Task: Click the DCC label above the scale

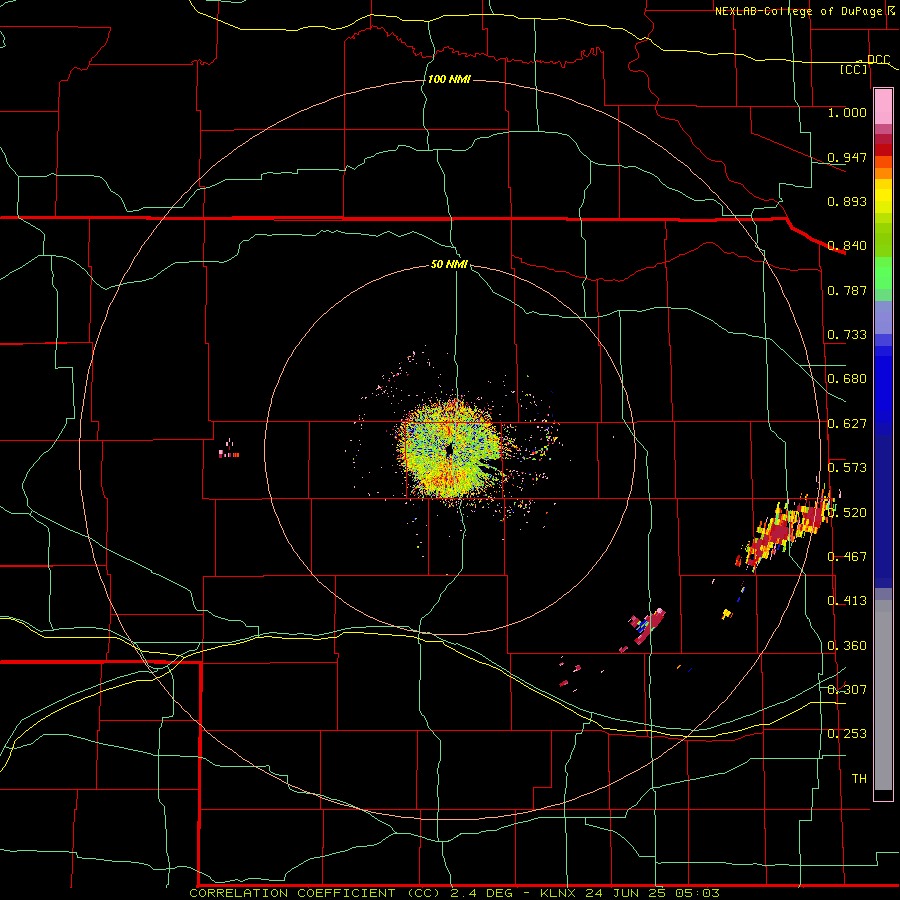Action: pos(878,59)
